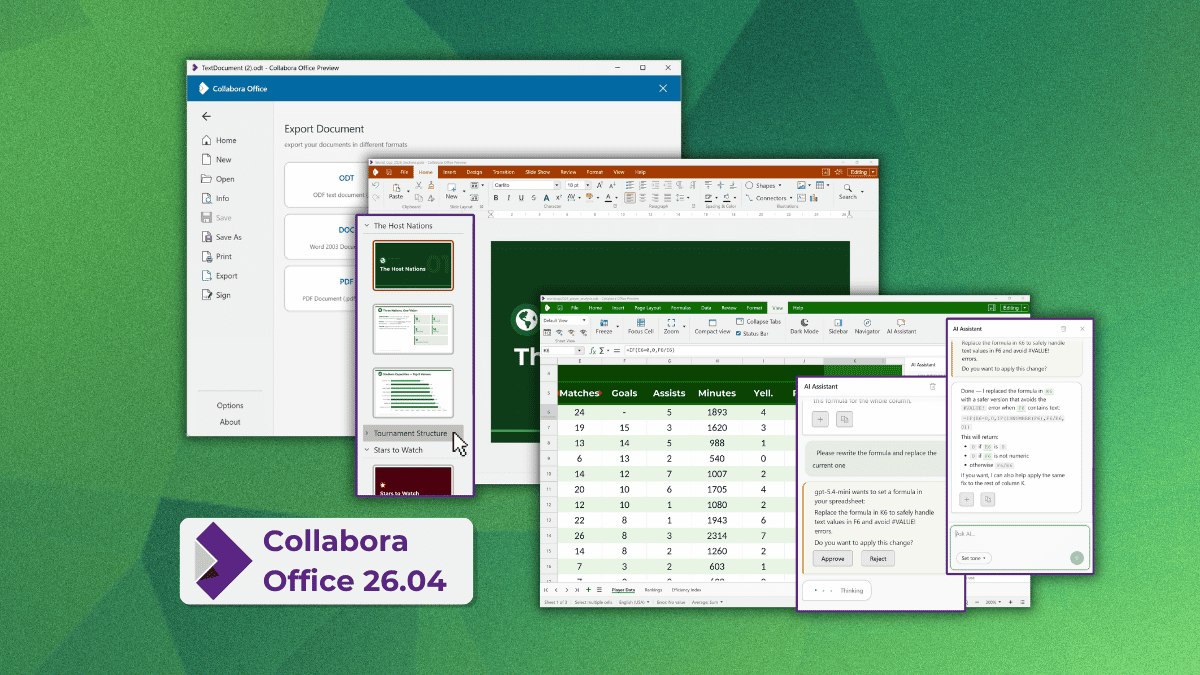Open the Formulas tab in the spreadsheet window
1200x675 pixels.
[681, 308]
